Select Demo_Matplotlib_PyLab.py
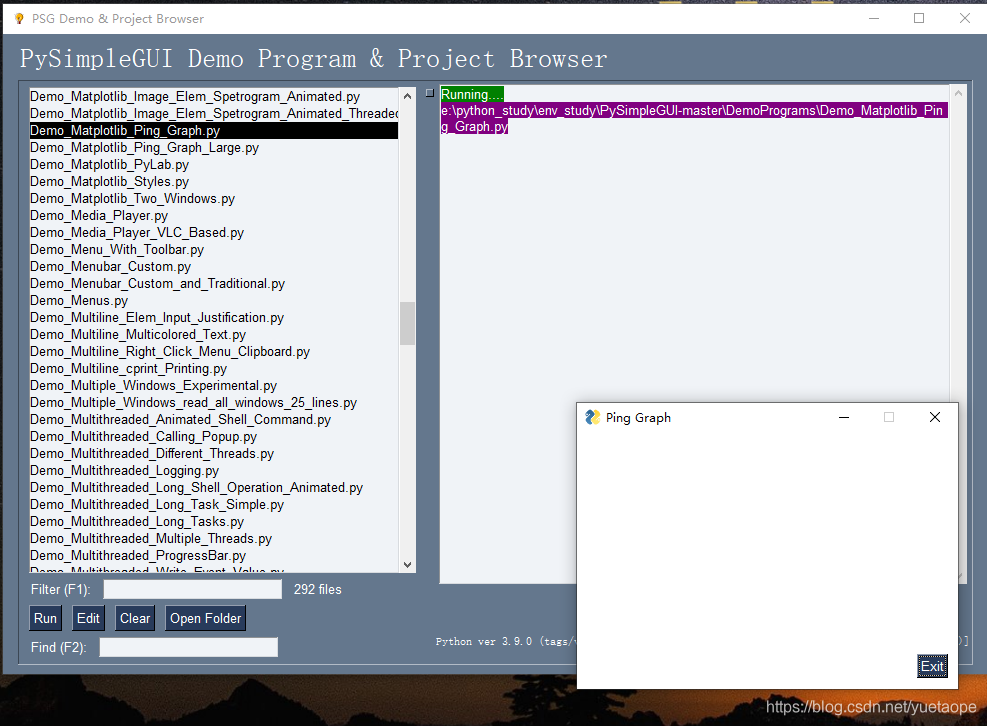Viewport: 987px width, 726px height. click(x=213, y=164)
